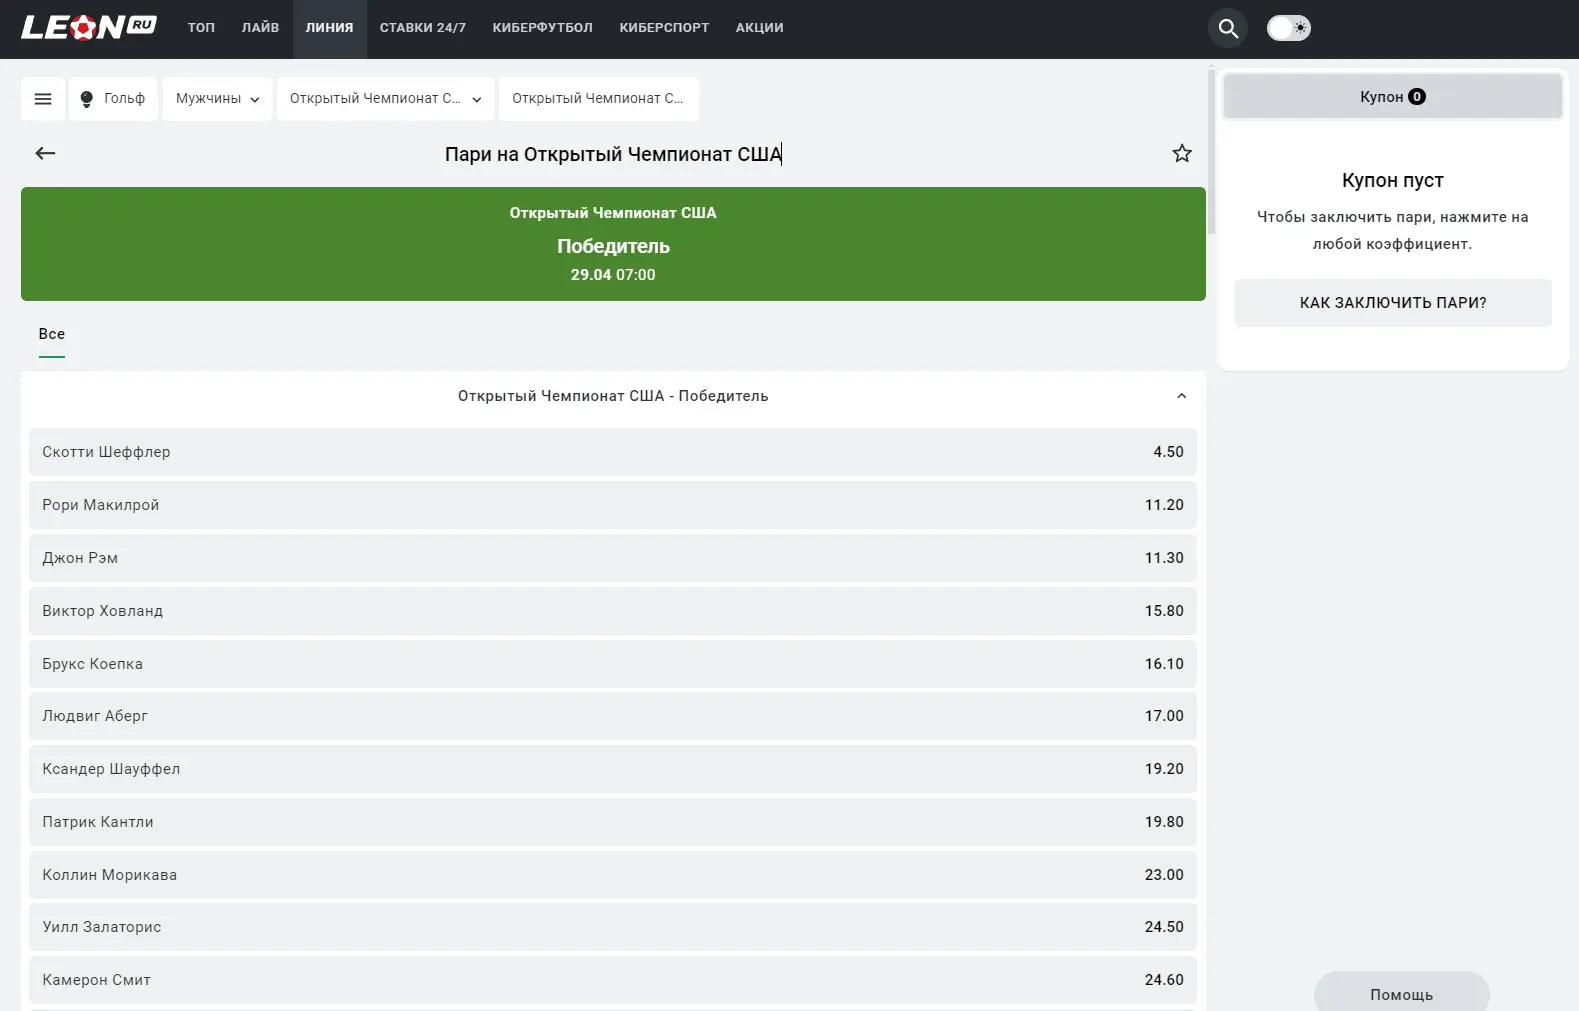The width and height of the screenshot is (1579, 1011).
Task: Open the КИБЕРФУТБОЛ menu item
Action: [542, 28]
